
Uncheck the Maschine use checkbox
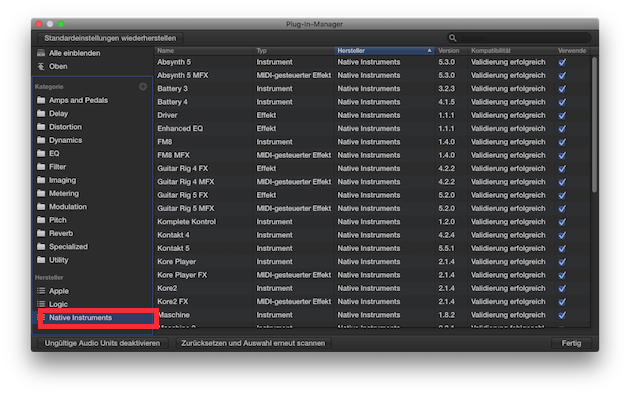click(x=562, y=315)
